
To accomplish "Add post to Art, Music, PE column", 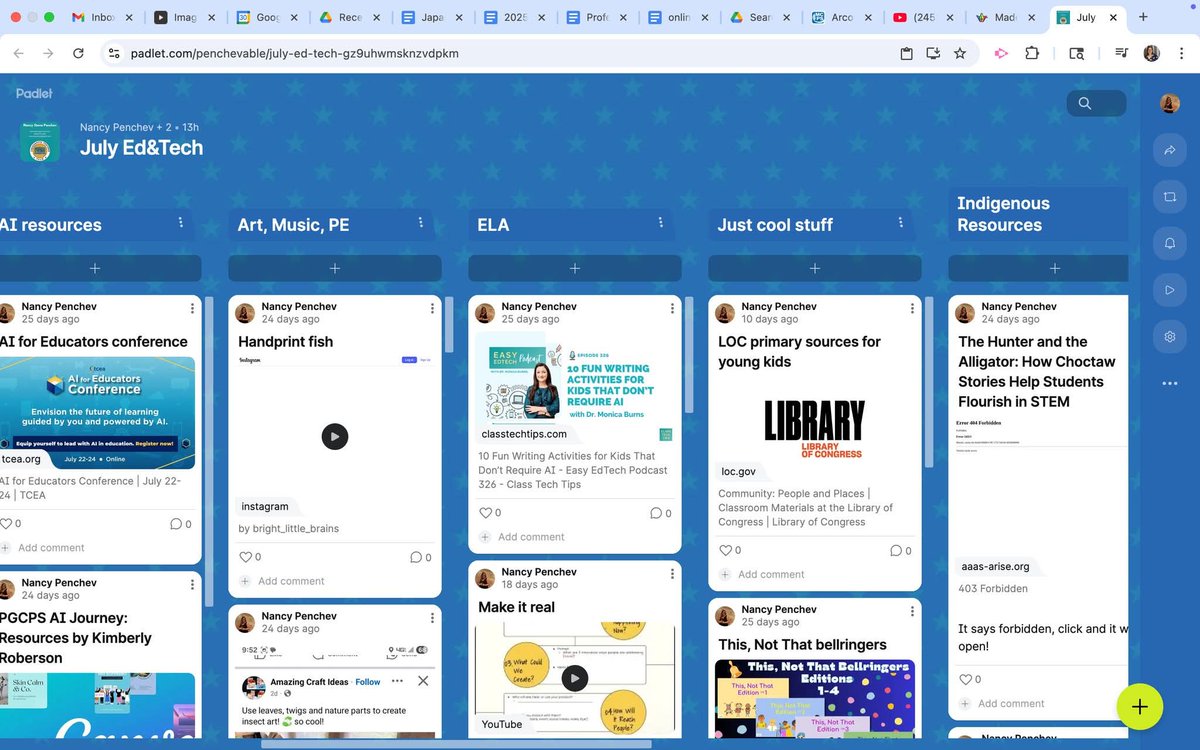I will 335,268.
